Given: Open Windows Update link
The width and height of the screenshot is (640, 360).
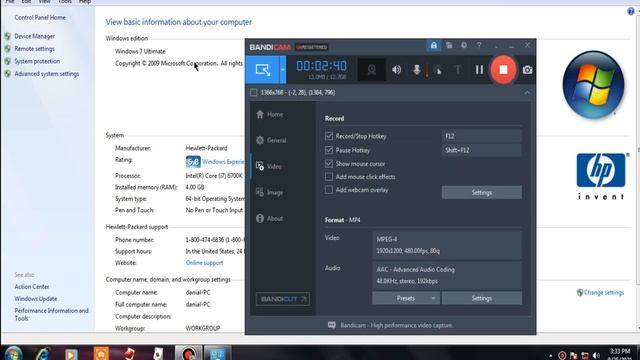Looking at the screenshot, I should [x=36, y=299].
